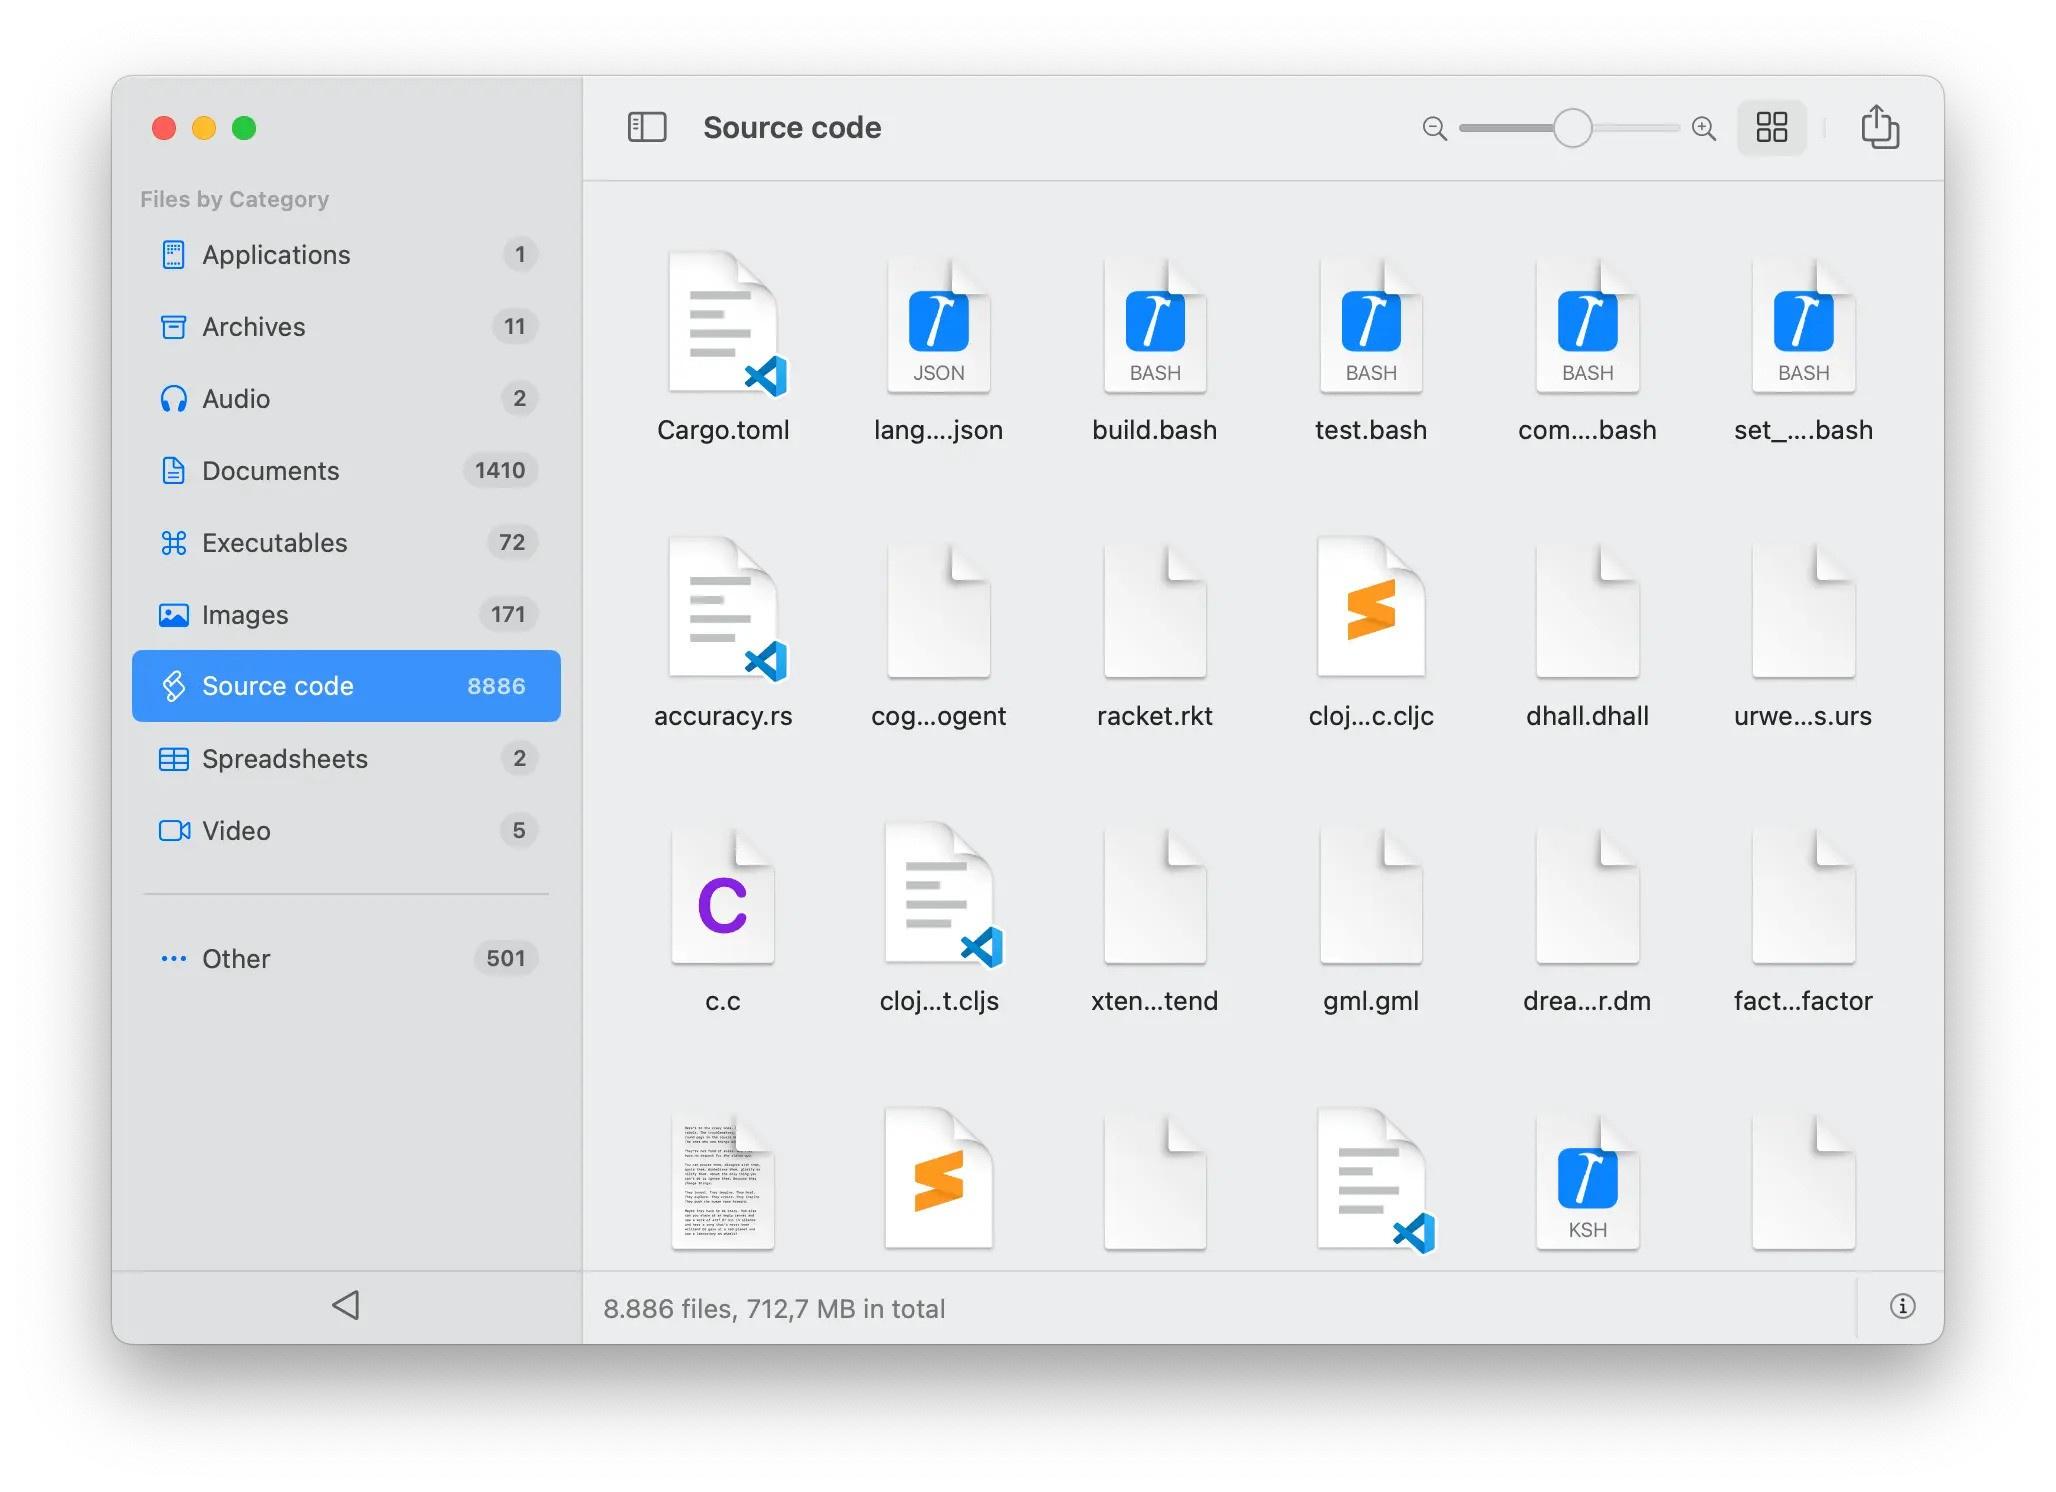Go back using the back arrow
The height and width of the screenshot is (1492, 2056).
(x=346, y=1305)
